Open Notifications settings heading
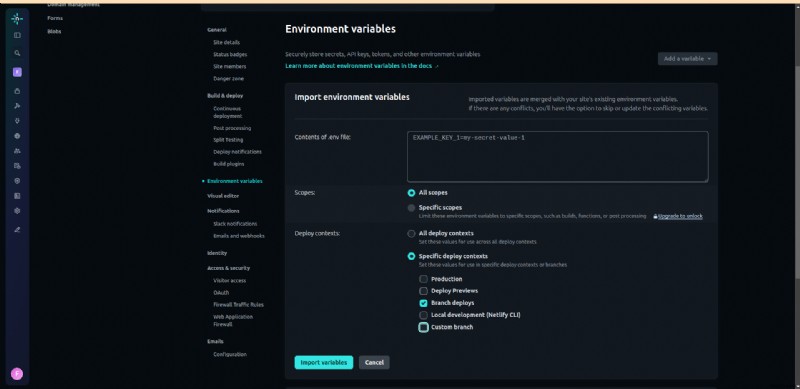800x389 pixels. click(x=223, y=211)
